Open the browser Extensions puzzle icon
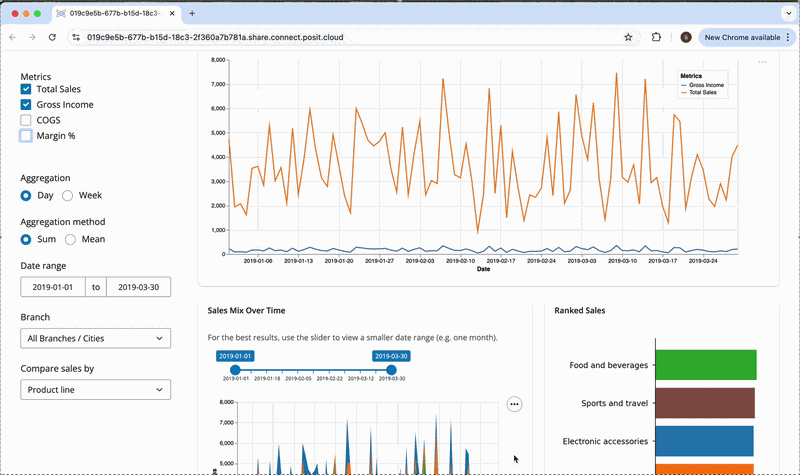 (656, 37)
